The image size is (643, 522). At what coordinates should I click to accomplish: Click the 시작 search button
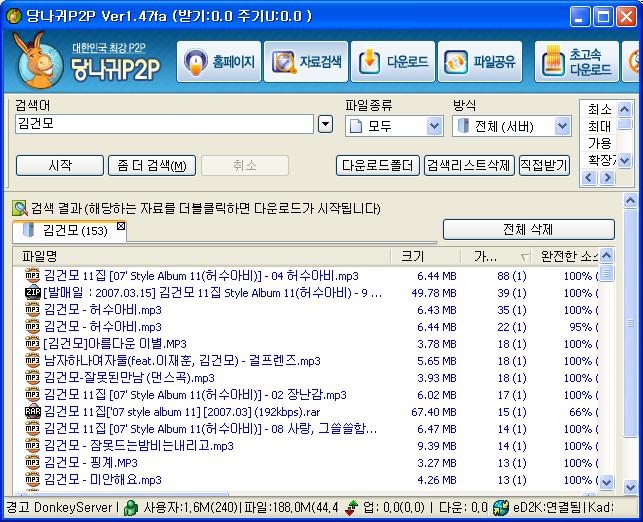(x=60, y=166)
